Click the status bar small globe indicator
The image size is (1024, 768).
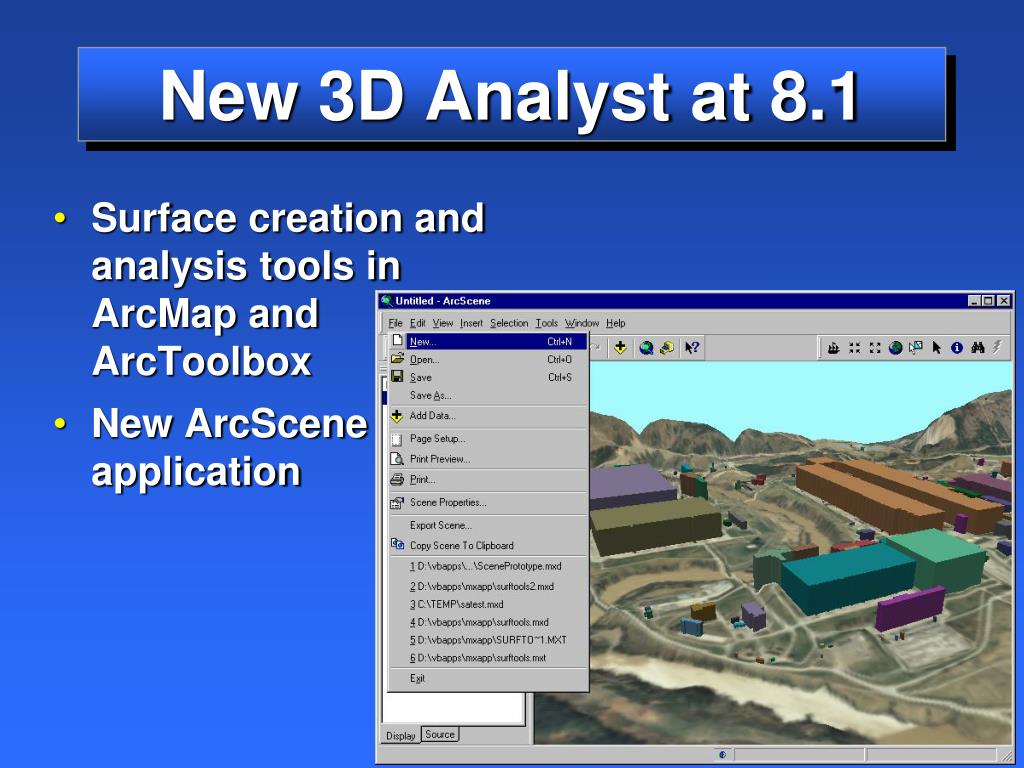tap(722, 754)
